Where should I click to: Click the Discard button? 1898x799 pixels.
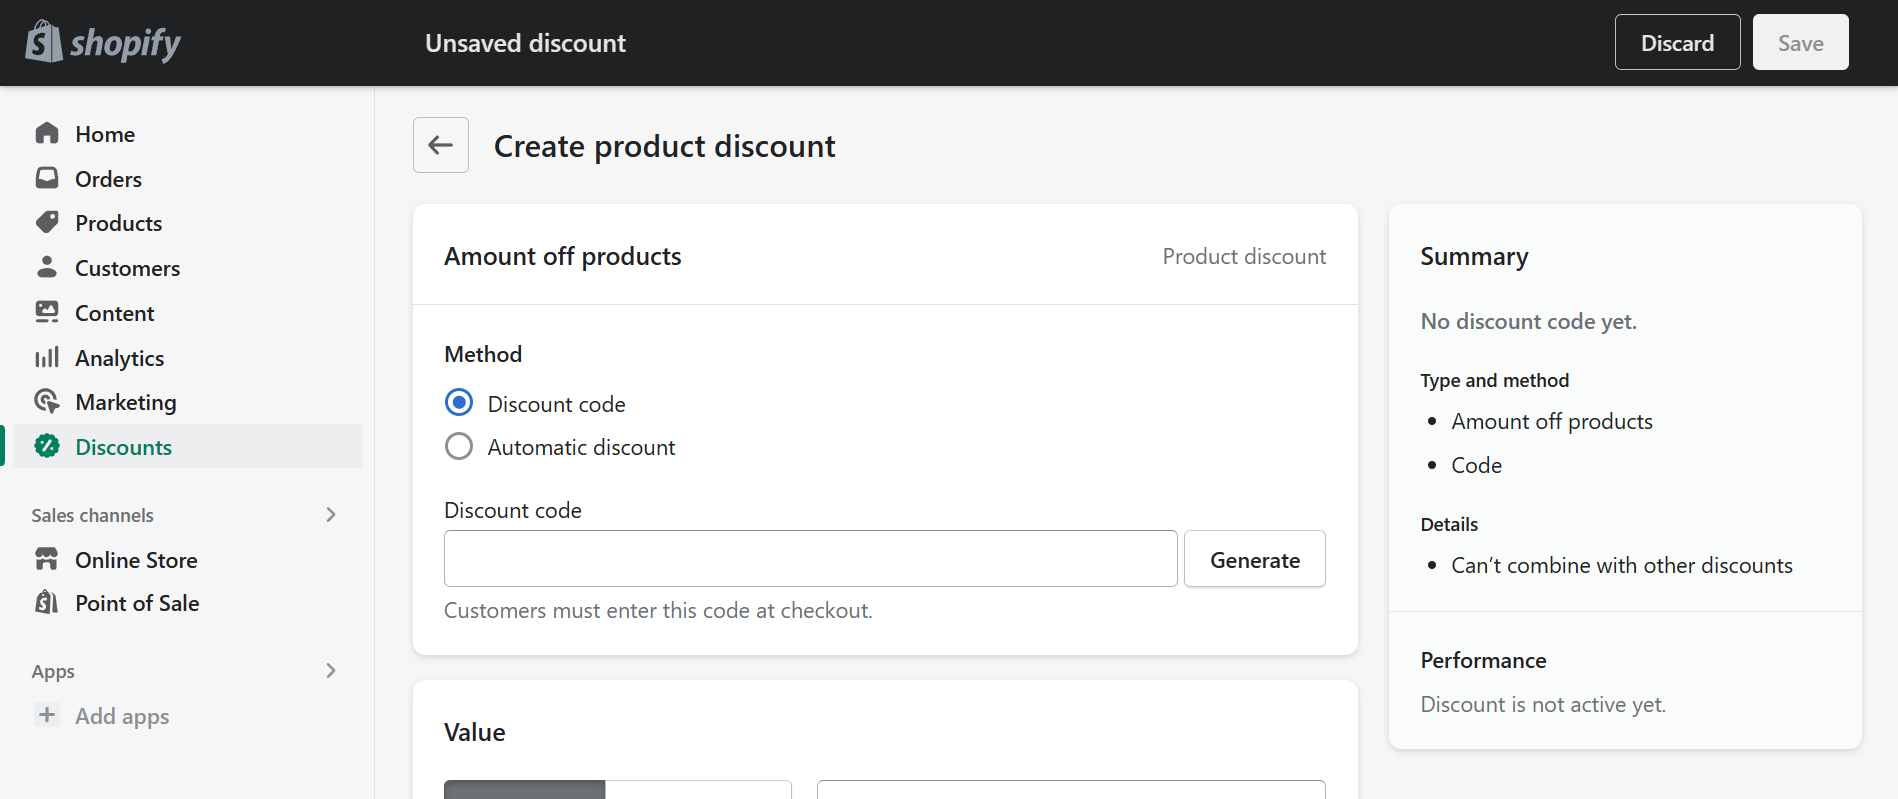[x=1677, y=42]
